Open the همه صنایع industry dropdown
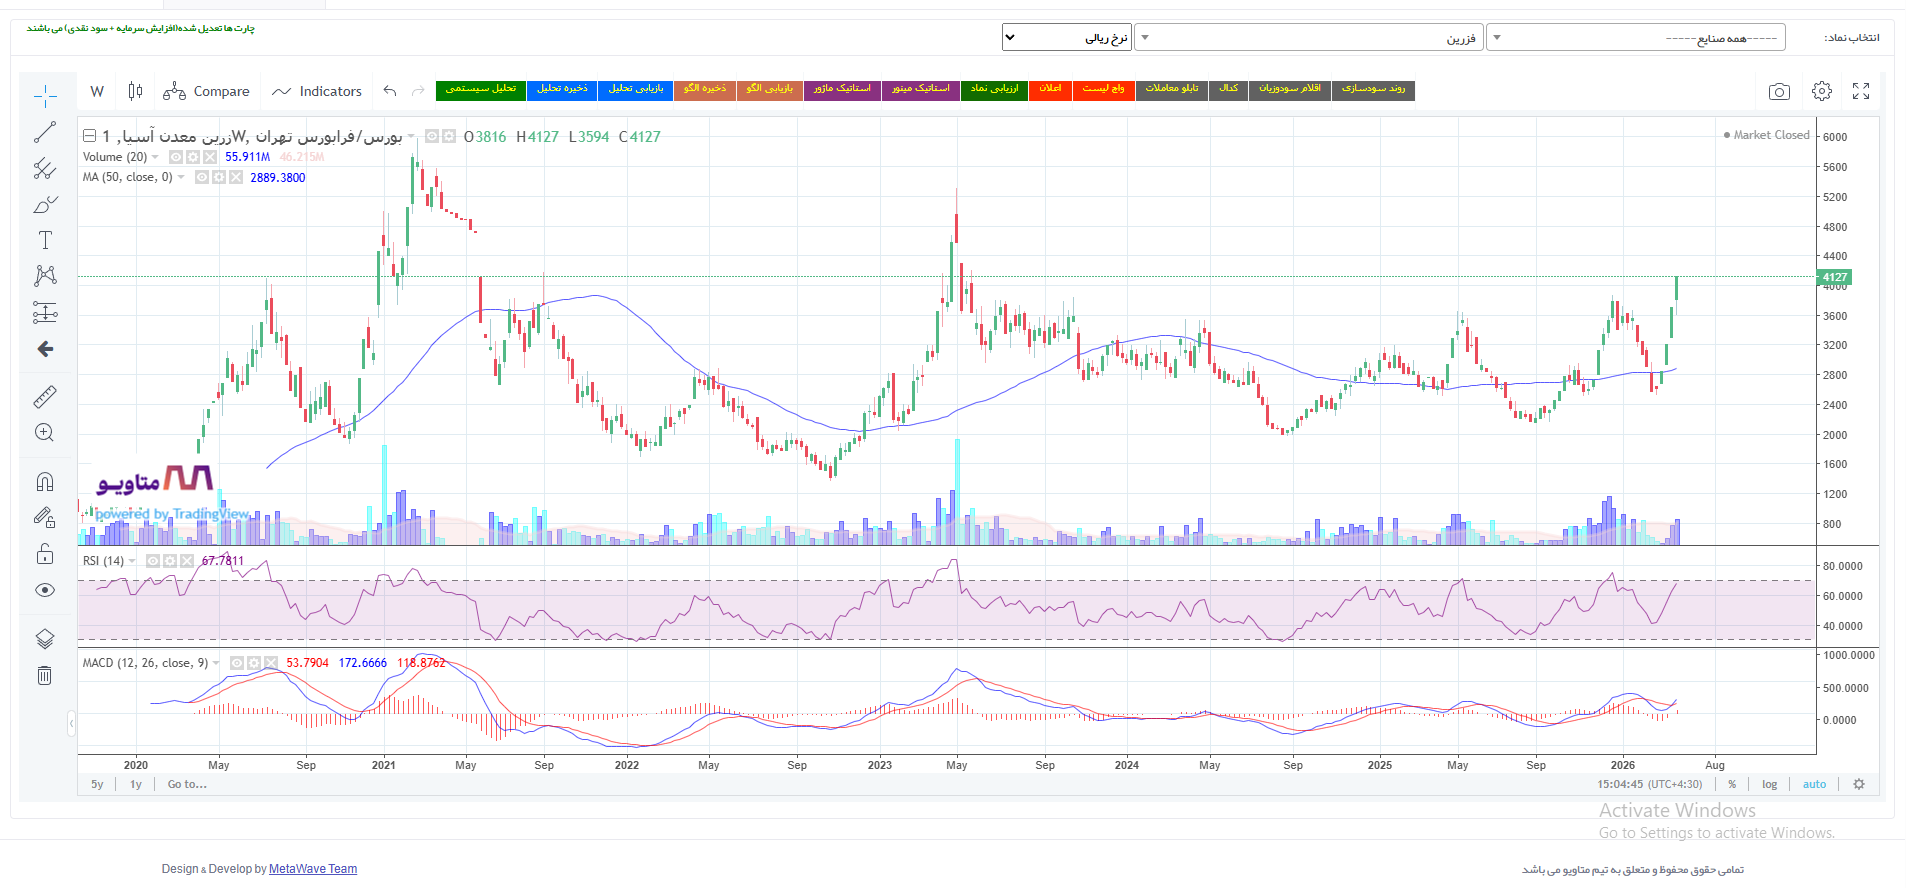The width and height of the screenshot is (1906, 888). pyautogui.click(x=1636, y=38)
